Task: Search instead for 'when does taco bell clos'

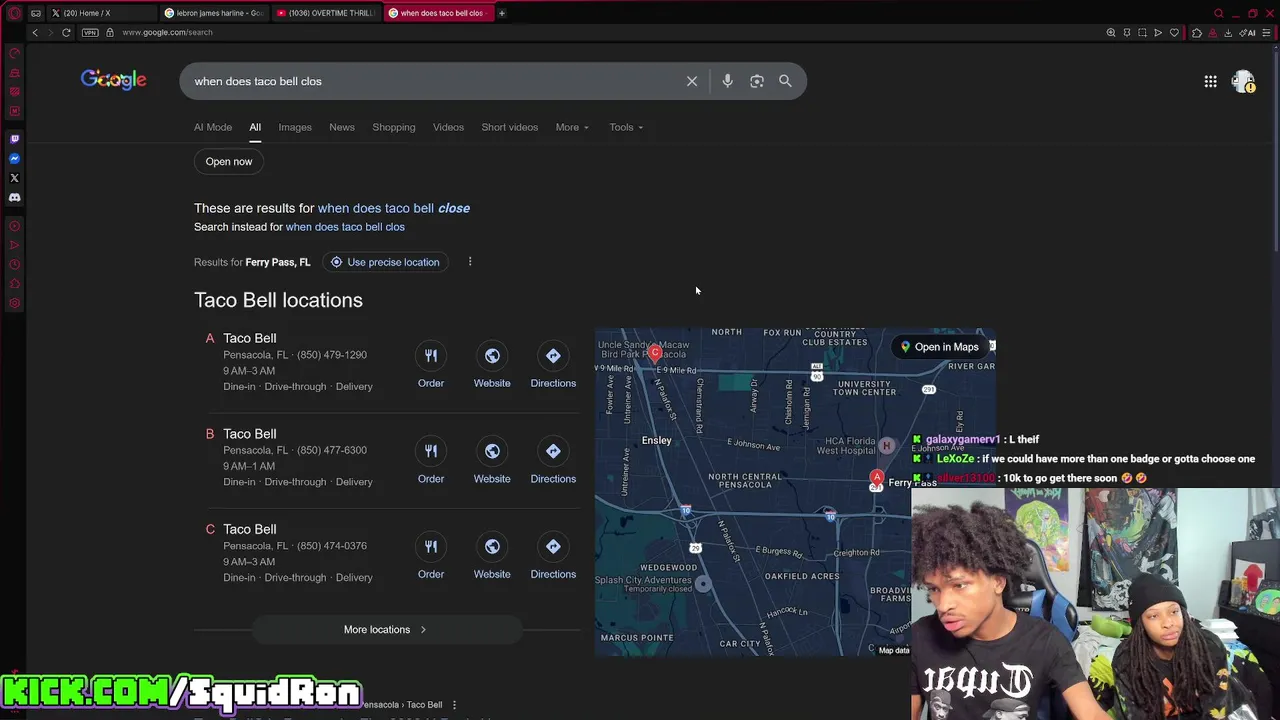Action: pos(345,227)
